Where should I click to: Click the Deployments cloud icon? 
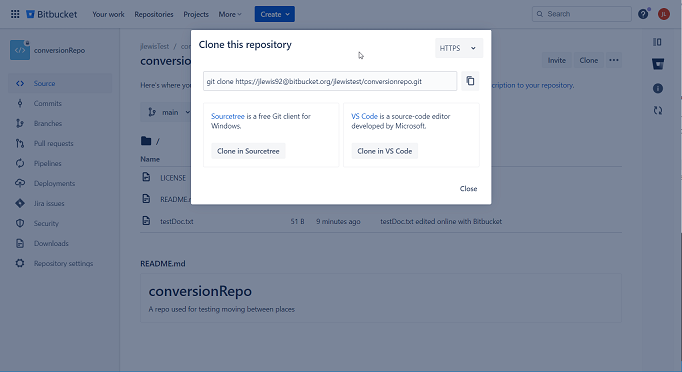[x=20, y=184]
